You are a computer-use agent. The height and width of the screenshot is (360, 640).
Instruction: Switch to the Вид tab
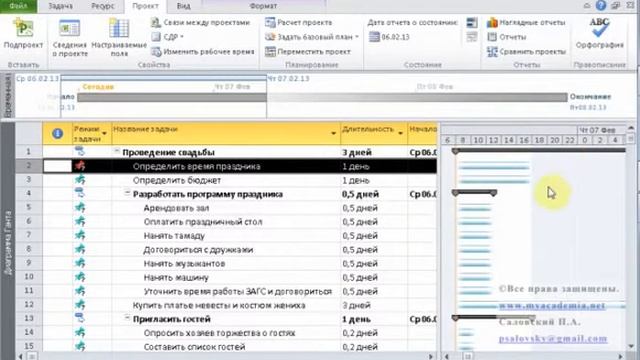click(184, 6)
